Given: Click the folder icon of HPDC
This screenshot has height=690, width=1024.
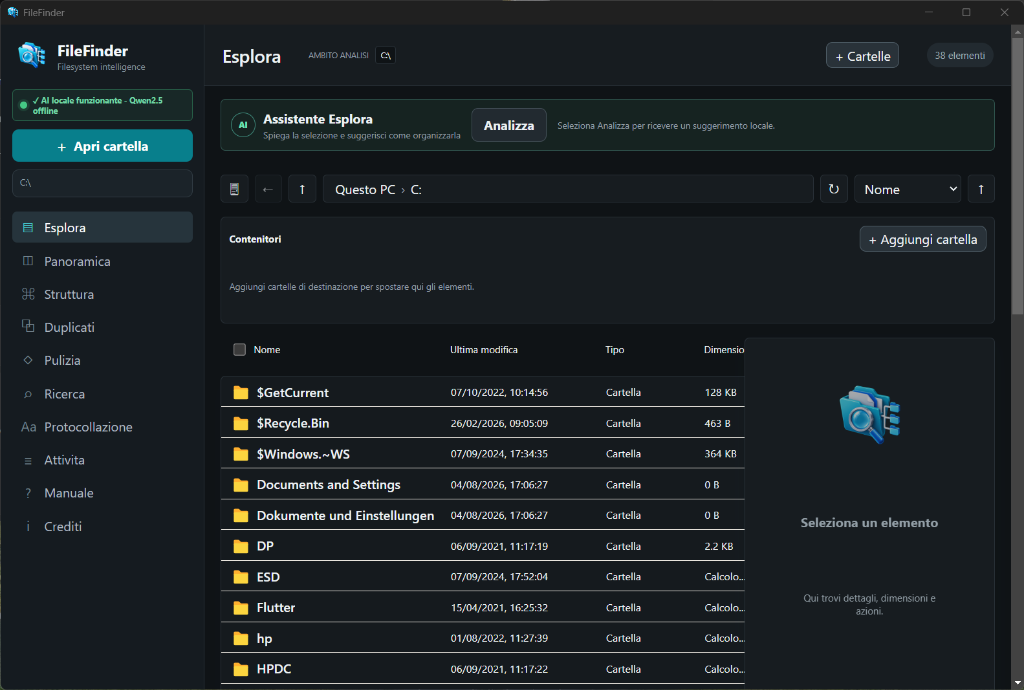Looking at the screenshot, I should pos(241,669).
